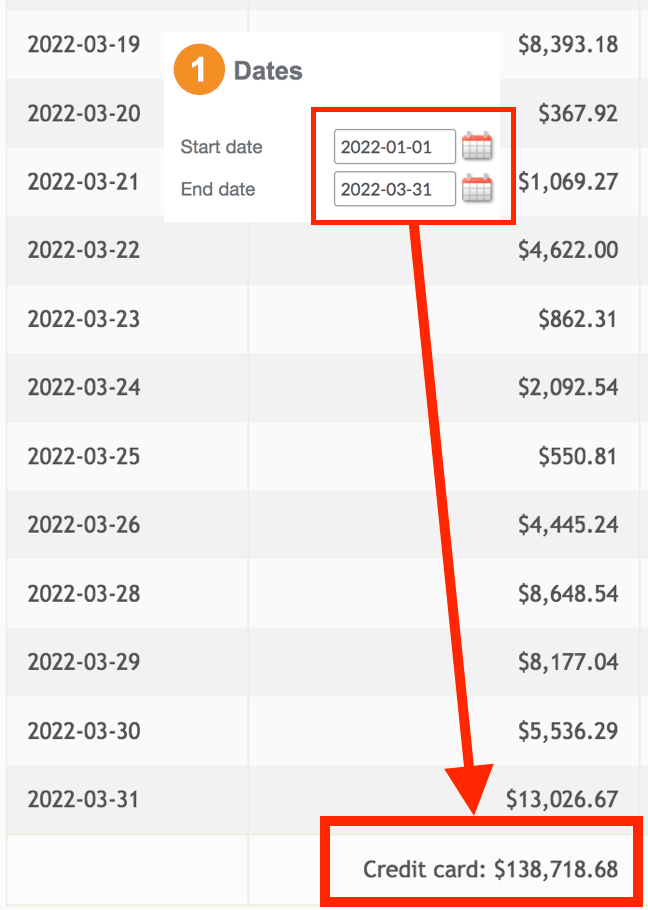
Task: Click the $8,648.54 amount cell
Action: (x=568, y=594)
